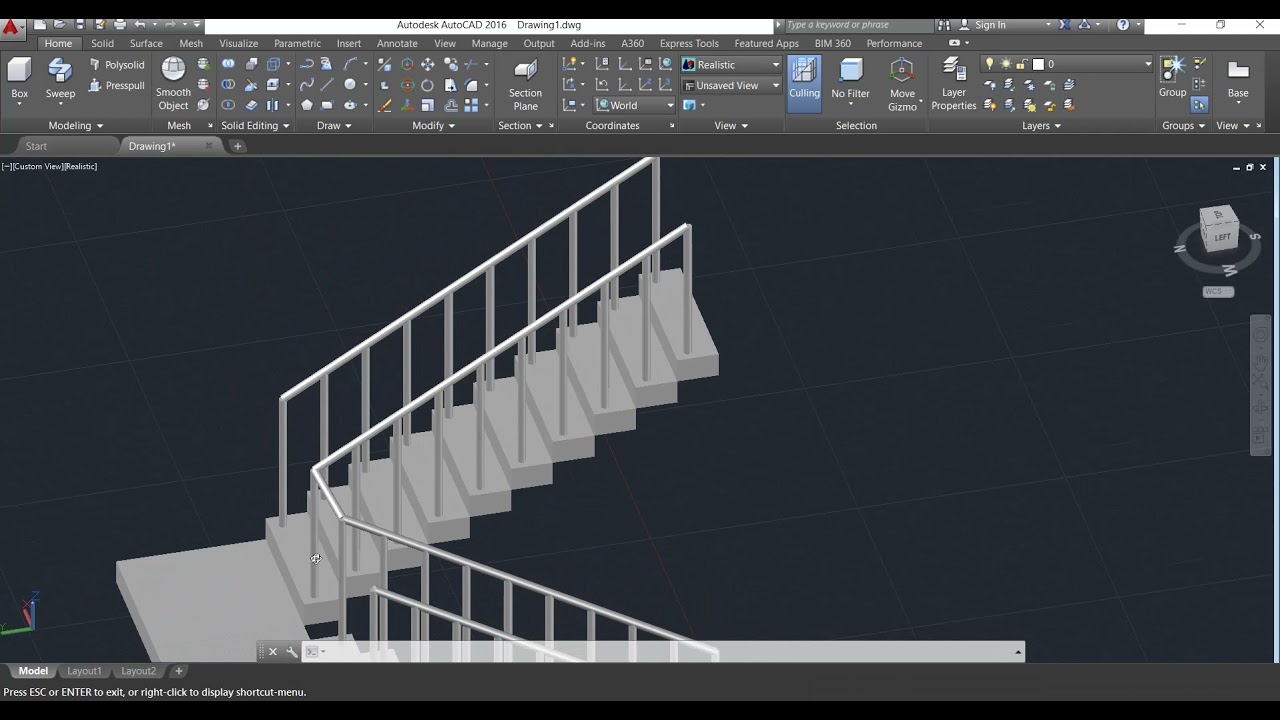Click the ViewCube LEFT face

pyautogui.click(x=1222, y=236)
